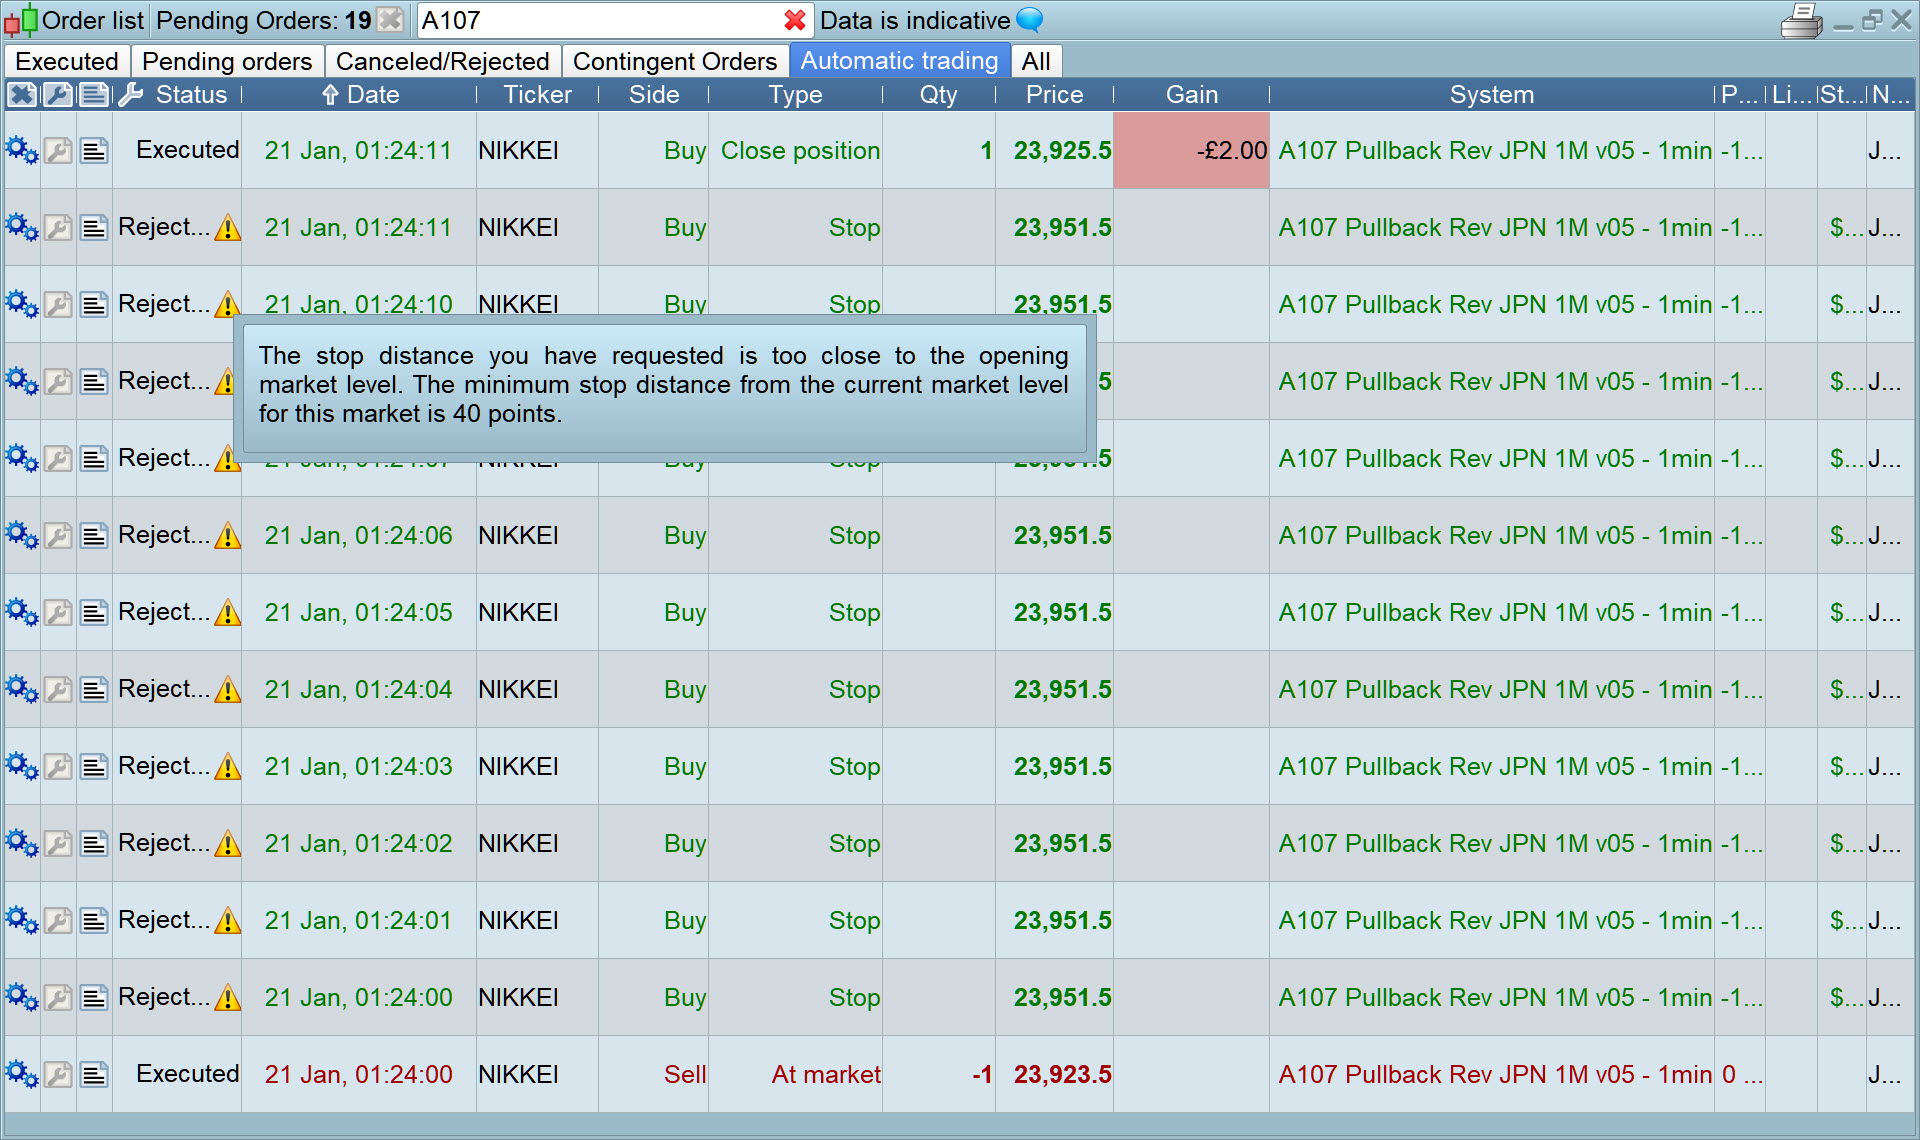1920x1140 pixels.
Task: Sort the list by the Price header
Action: click(1054, 95)
